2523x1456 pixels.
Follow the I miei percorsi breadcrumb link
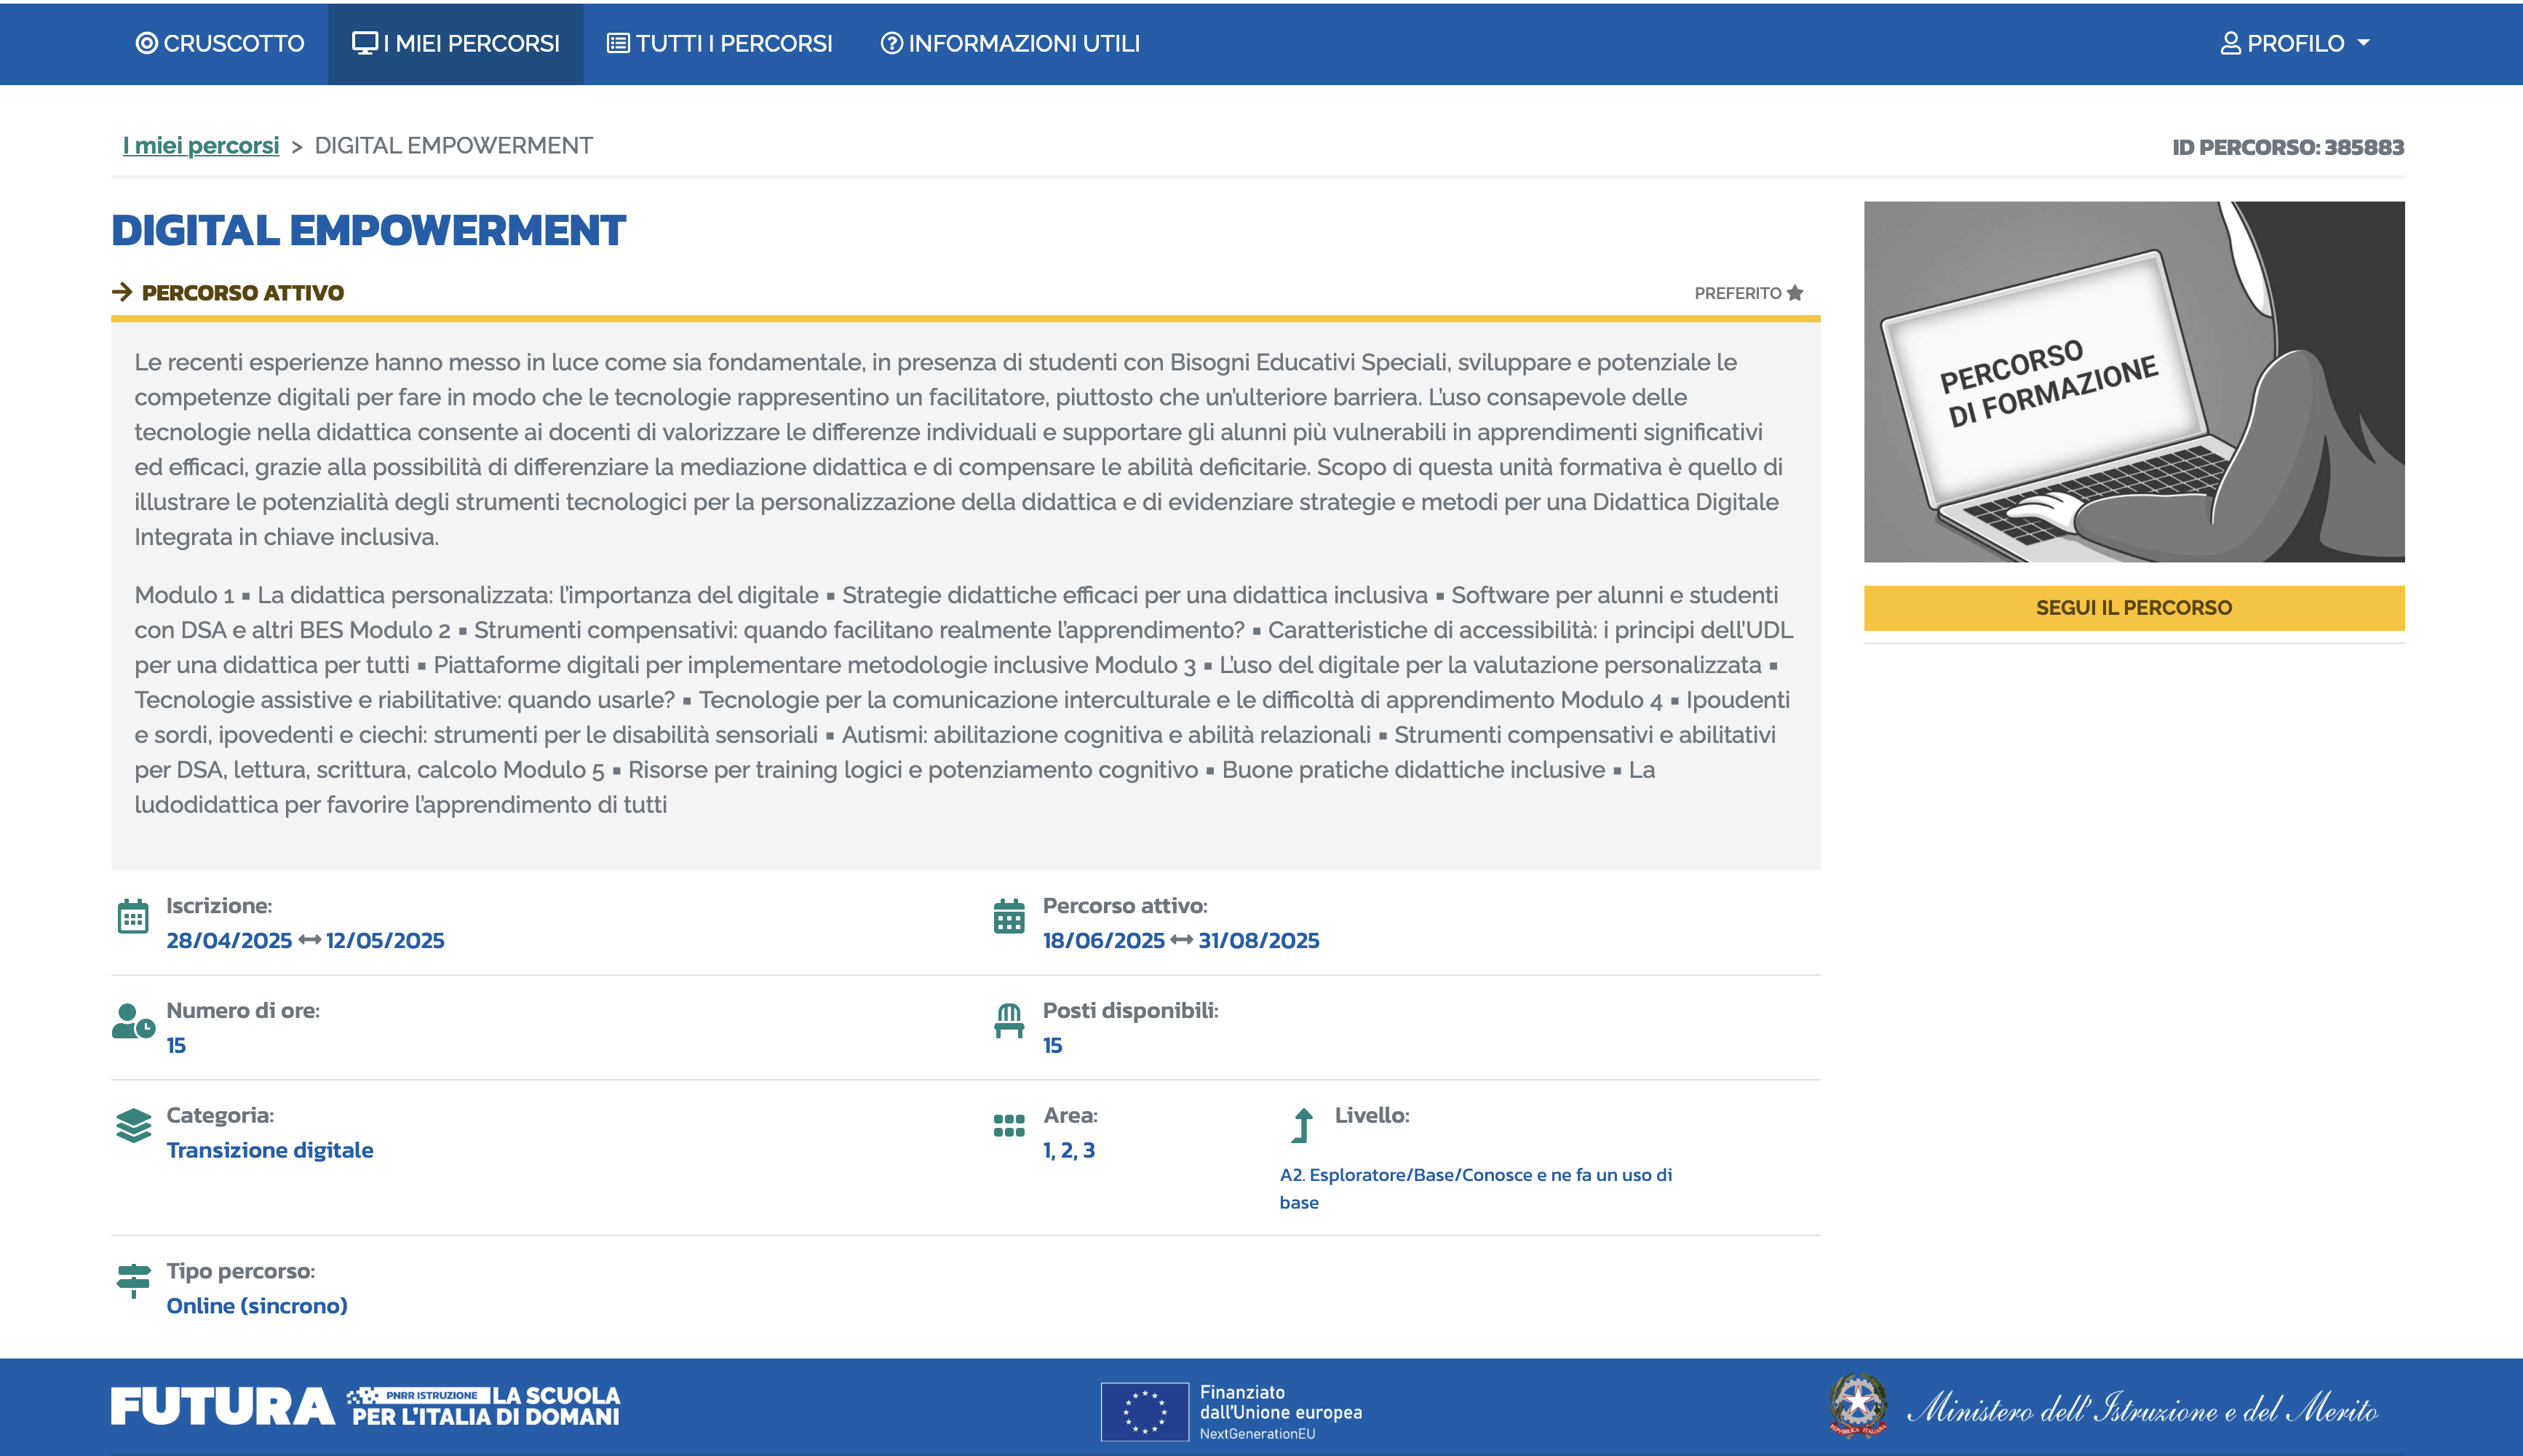[x=200, y=146]
